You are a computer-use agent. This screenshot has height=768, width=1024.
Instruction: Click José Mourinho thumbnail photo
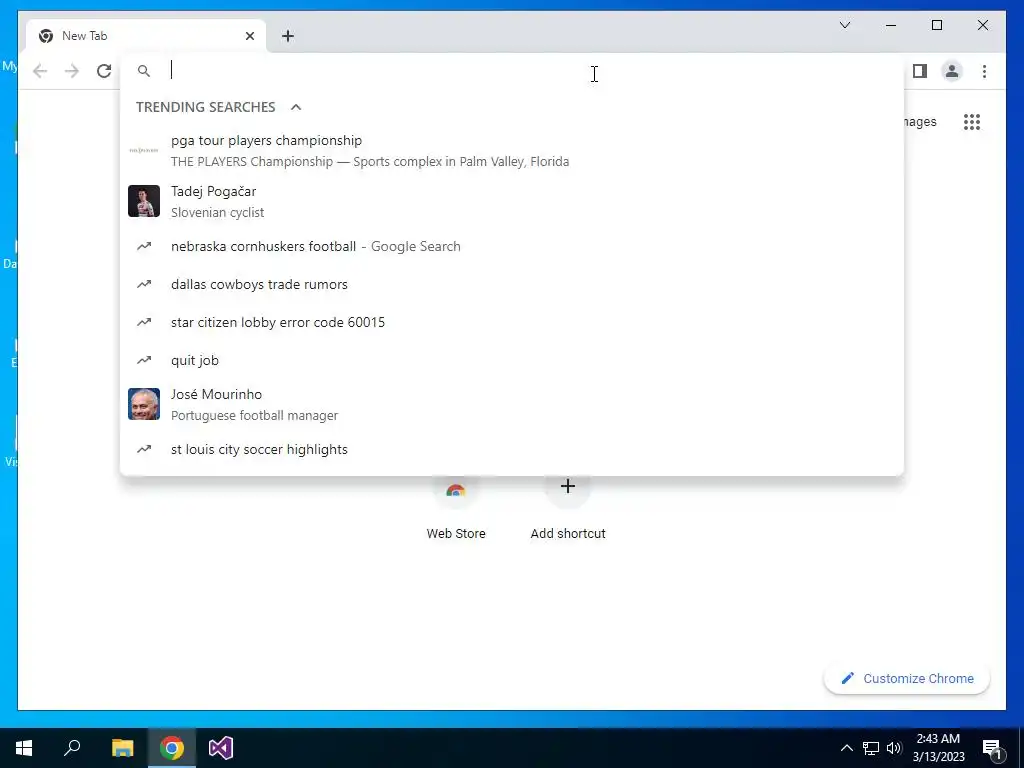click(144, 404)
